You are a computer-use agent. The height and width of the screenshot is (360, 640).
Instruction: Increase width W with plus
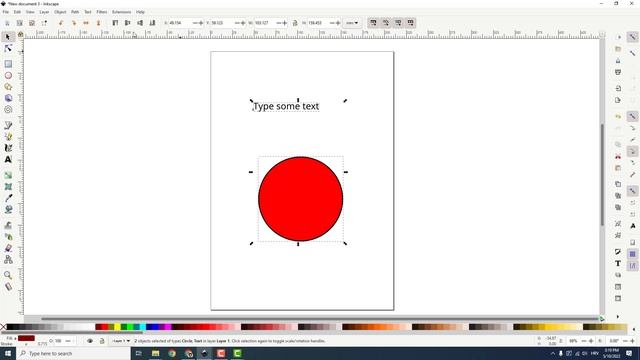point(284,23)
